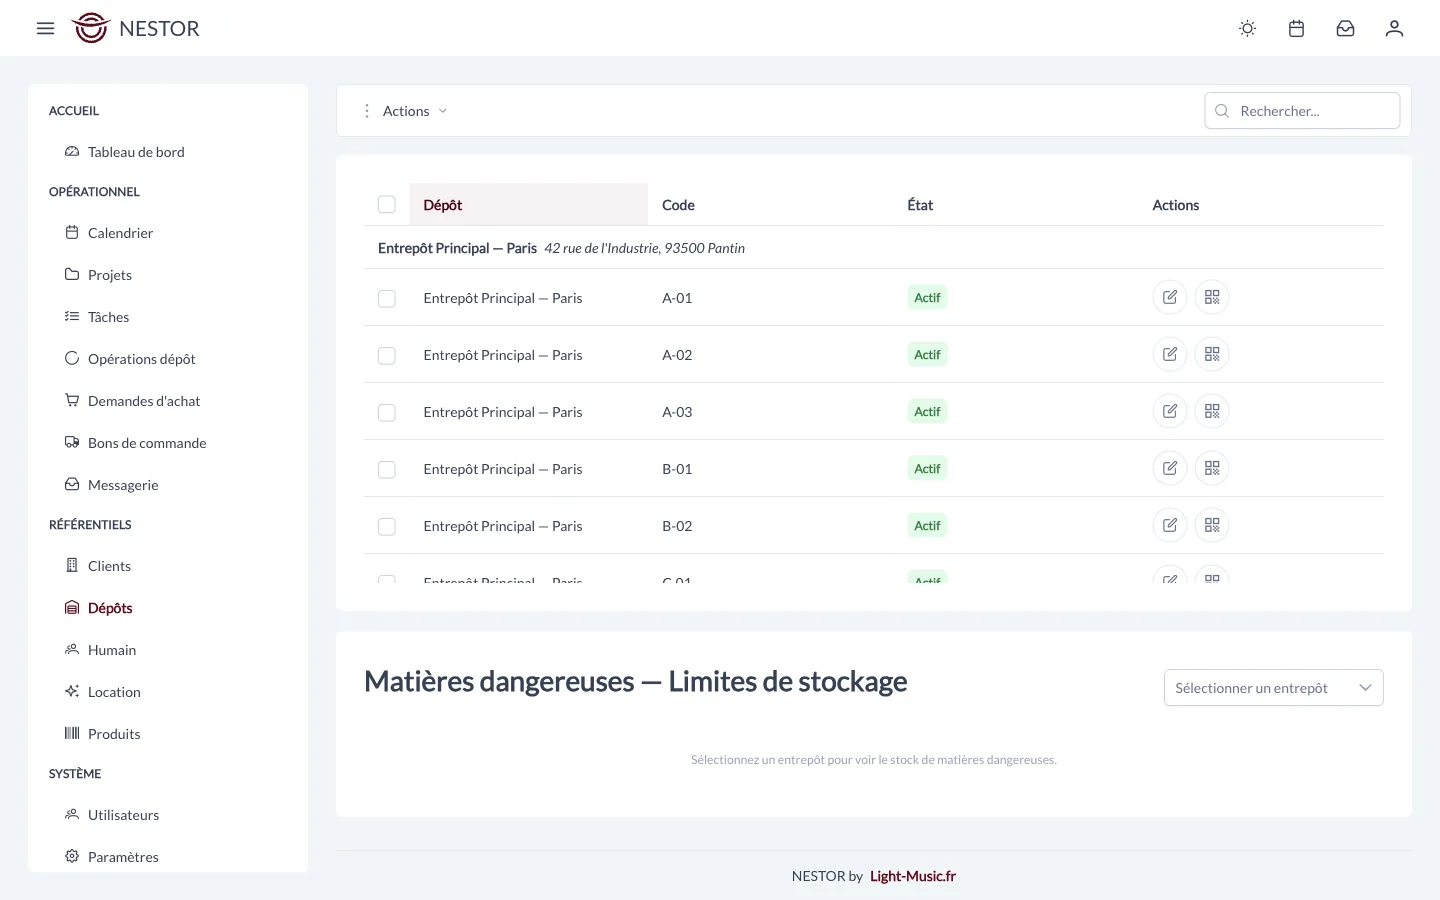Open the user profile icon
The image size is (1440, 900).
coord(1394,28)
